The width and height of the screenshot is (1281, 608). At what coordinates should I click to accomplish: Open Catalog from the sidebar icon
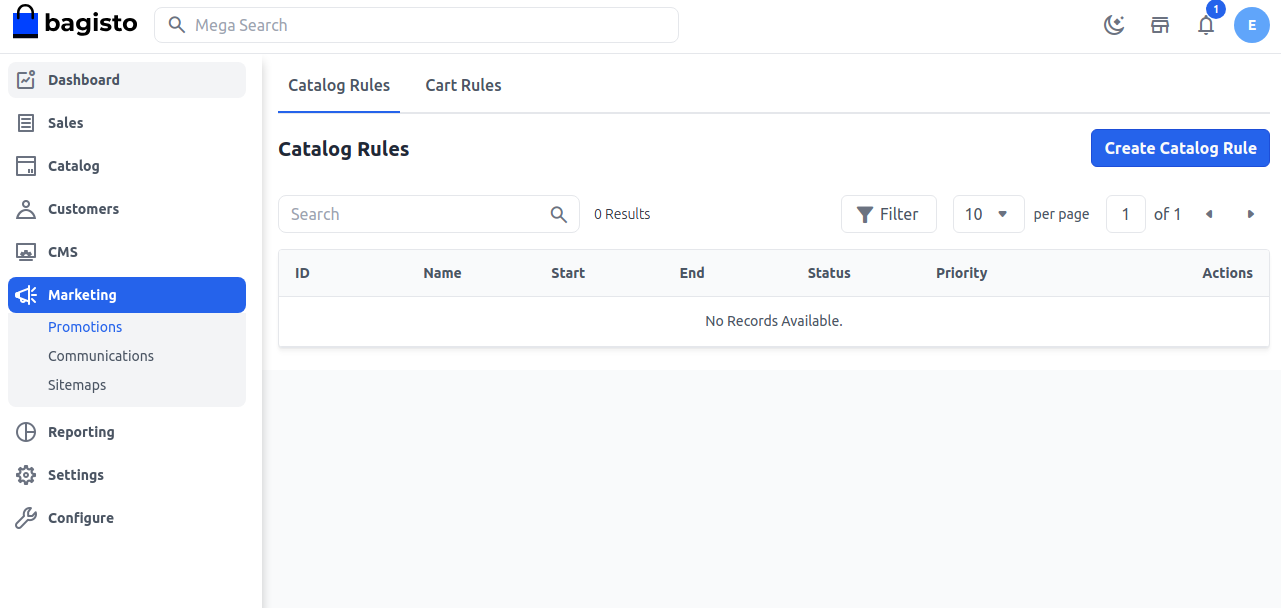click(x=26, y=166)
